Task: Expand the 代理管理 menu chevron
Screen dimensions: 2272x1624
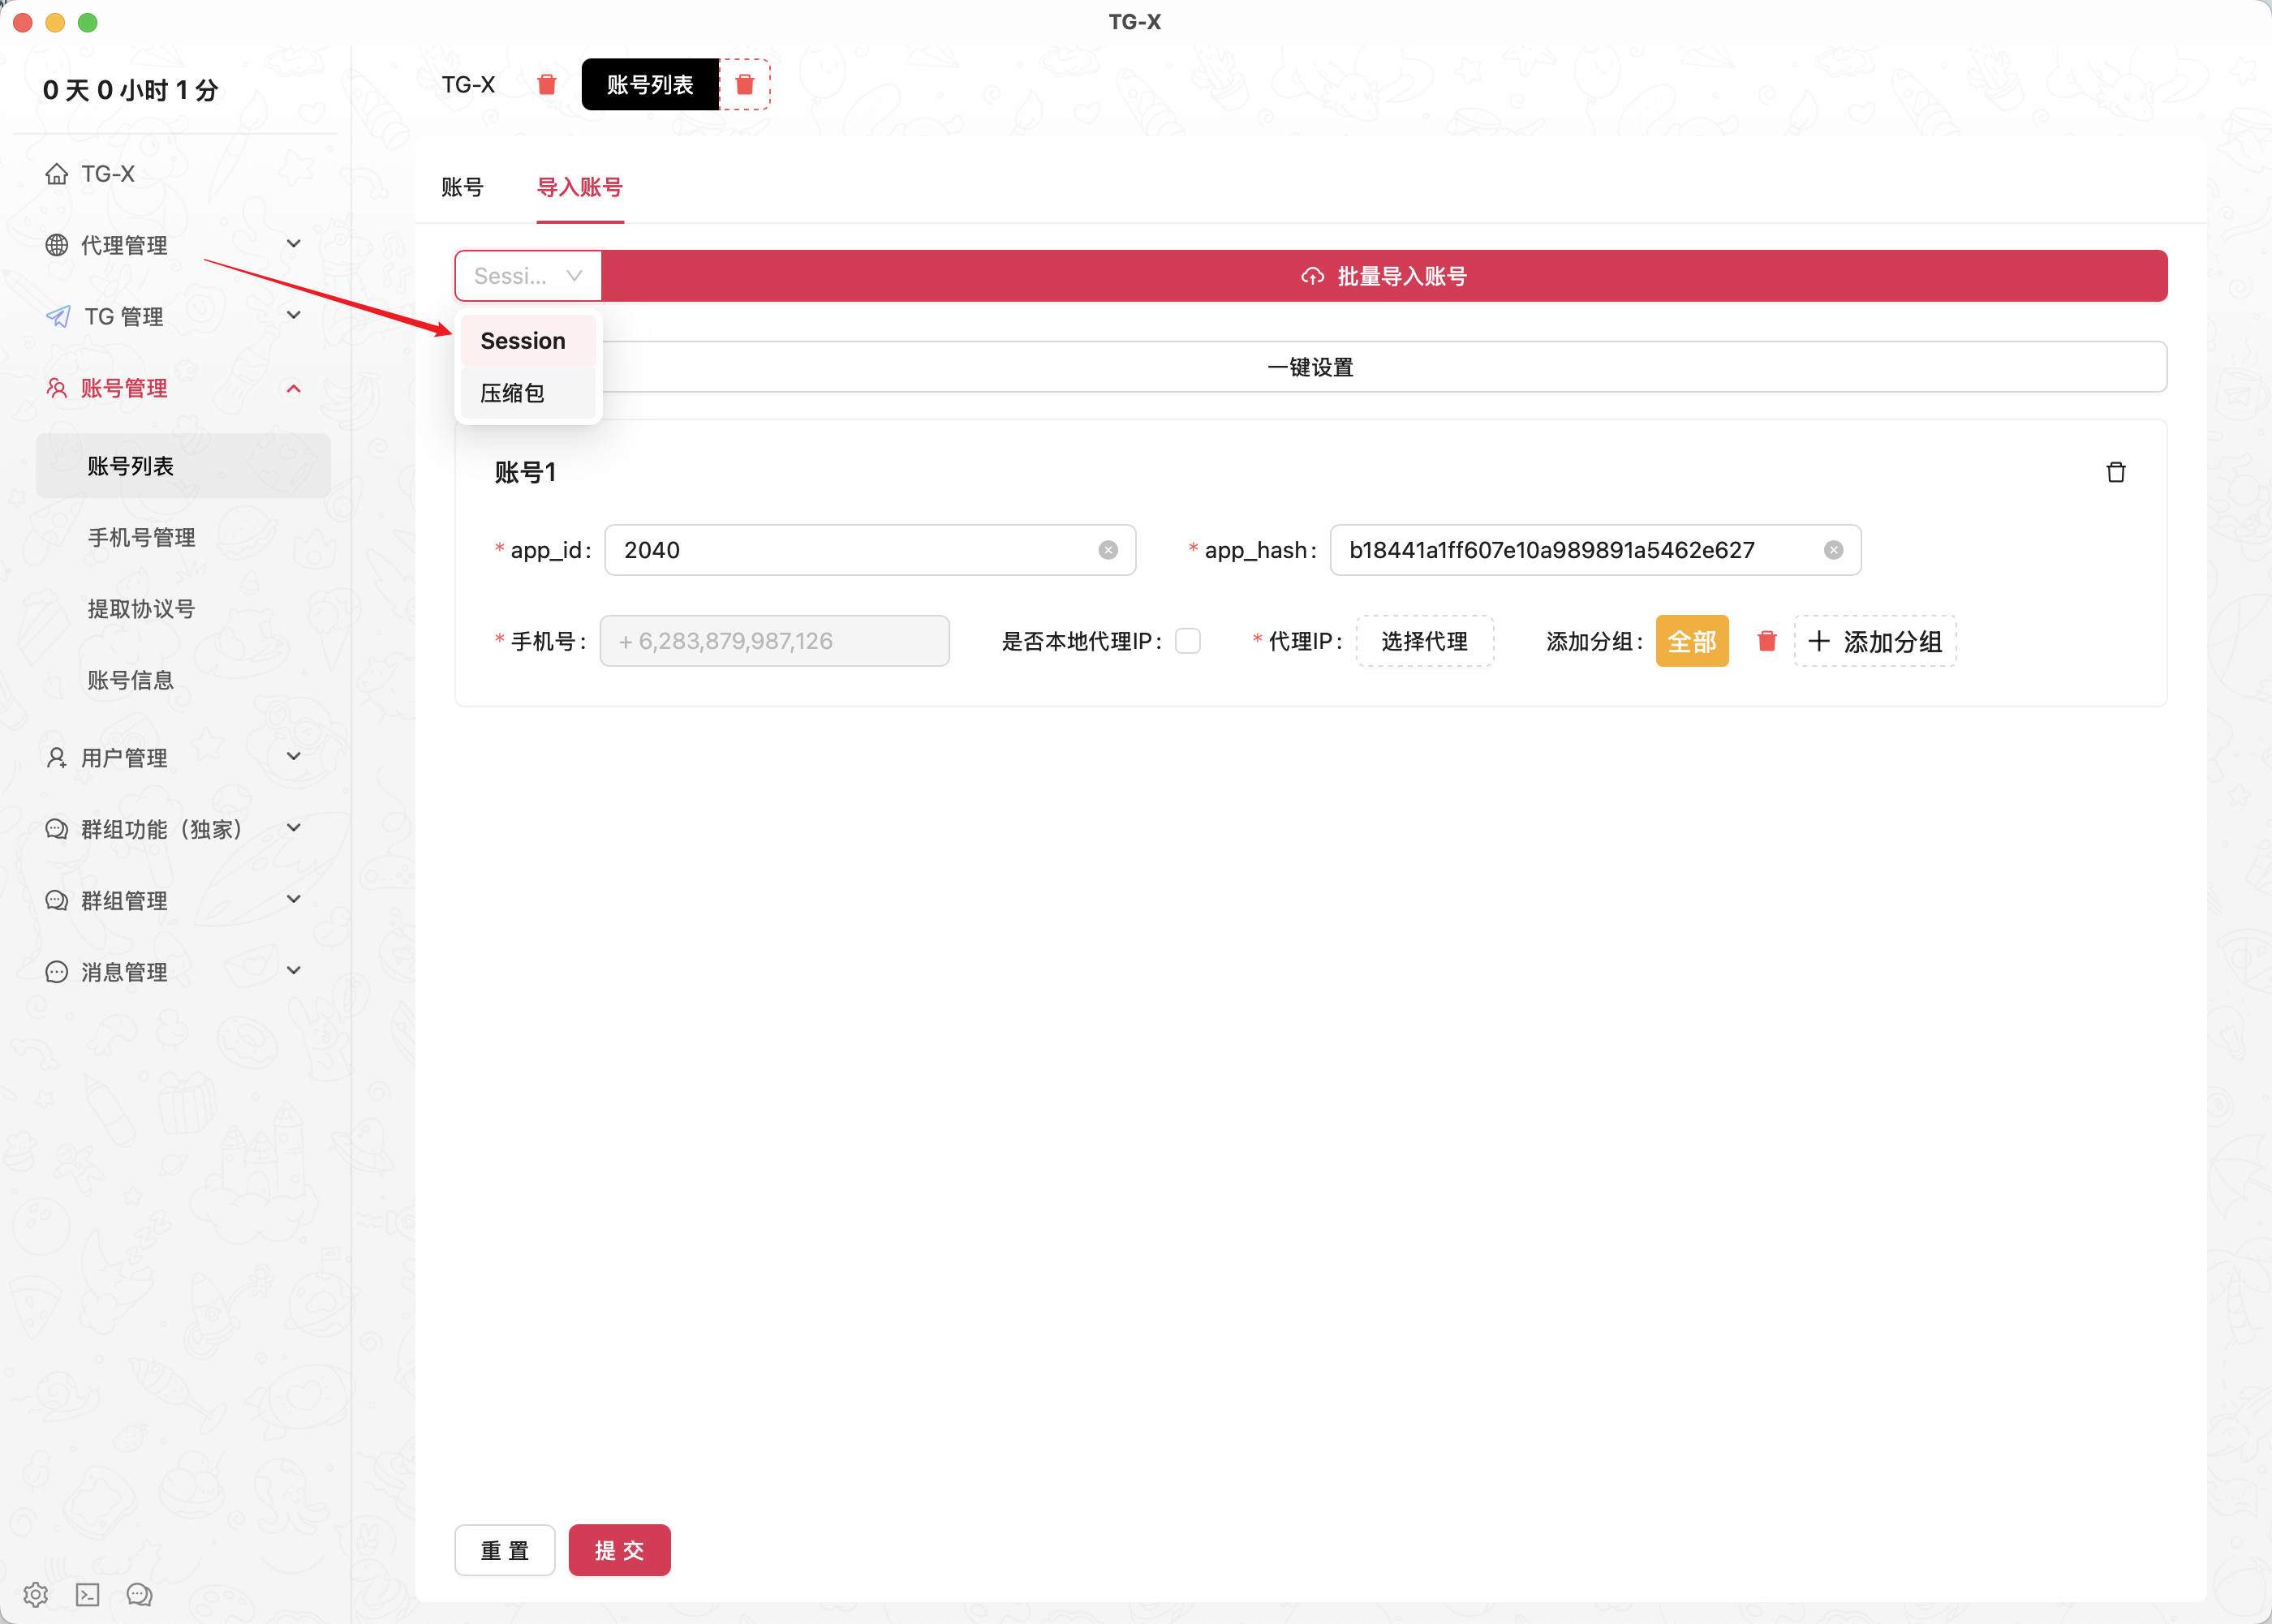Action: click(x=294, y=244)
